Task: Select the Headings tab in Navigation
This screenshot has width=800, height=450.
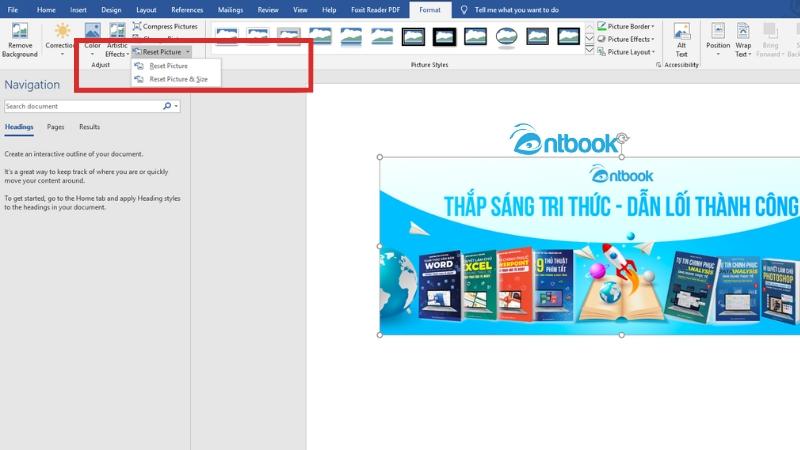Action: pyautogui.click(x=19, y=127)
